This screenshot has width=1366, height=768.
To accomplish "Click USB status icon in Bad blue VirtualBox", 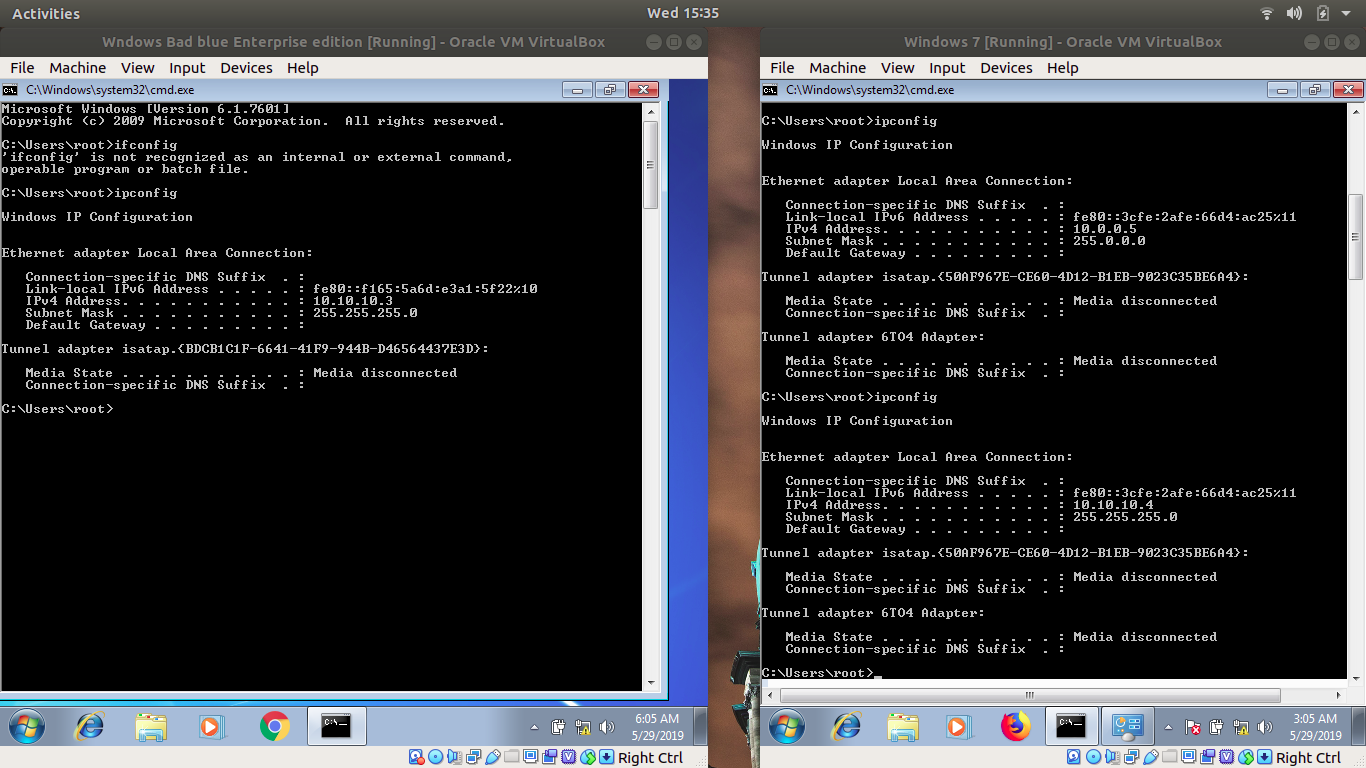I will (x=492, y=757).
